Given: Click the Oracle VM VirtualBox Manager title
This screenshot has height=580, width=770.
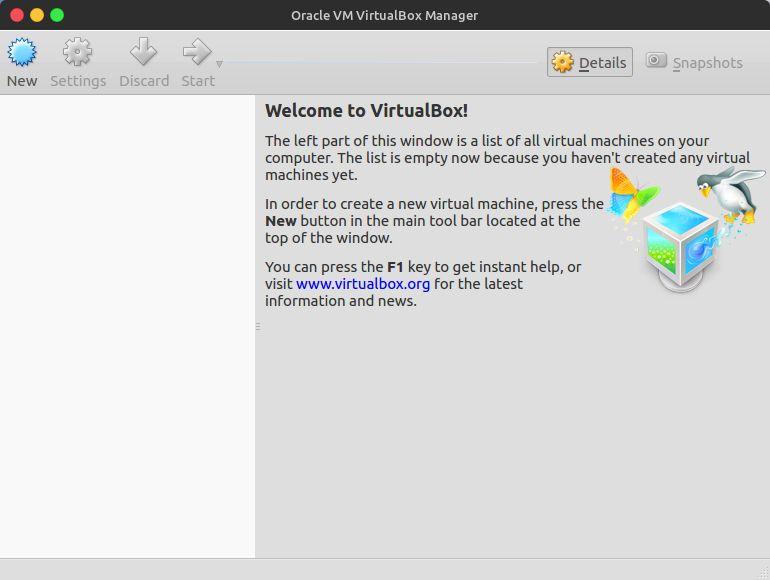Looking at the screenshot, I should pos(385,15).
